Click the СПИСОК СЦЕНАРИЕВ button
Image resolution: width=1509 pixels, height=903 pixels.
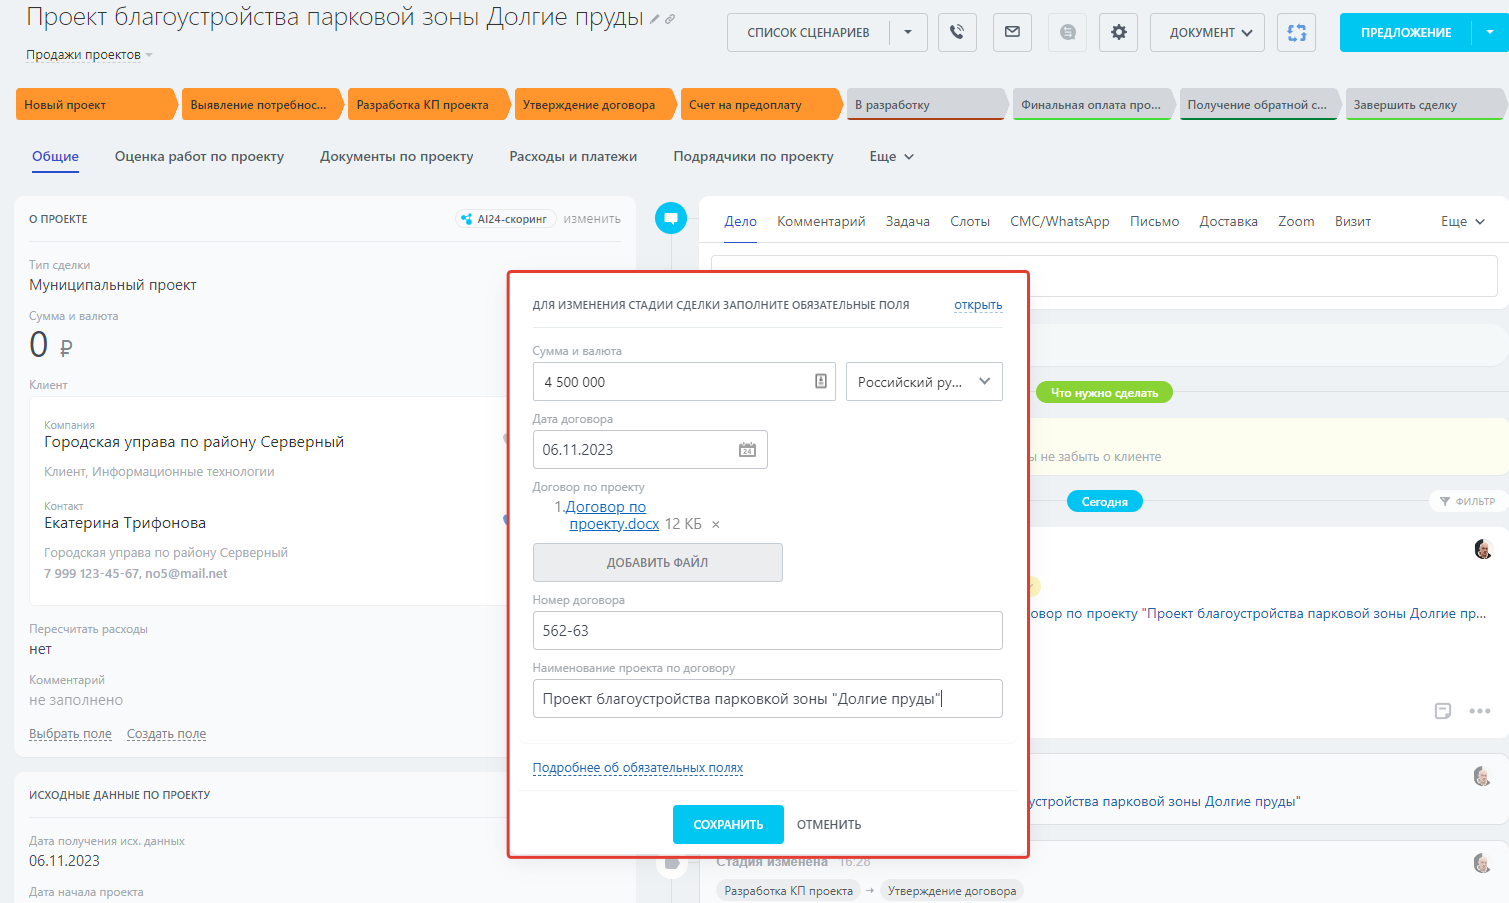click(808, 32)
